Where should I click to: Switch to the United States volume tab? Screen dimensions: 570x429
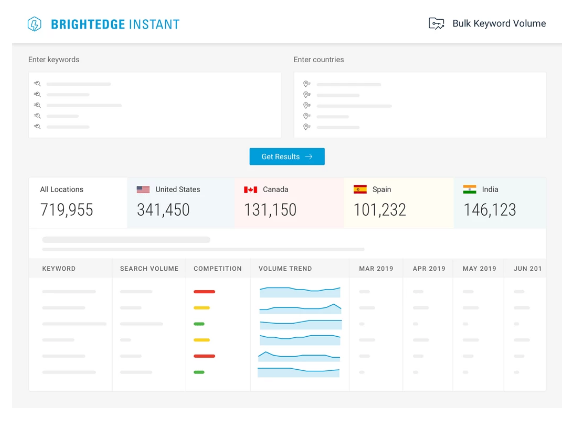click(x=181, y=203)
